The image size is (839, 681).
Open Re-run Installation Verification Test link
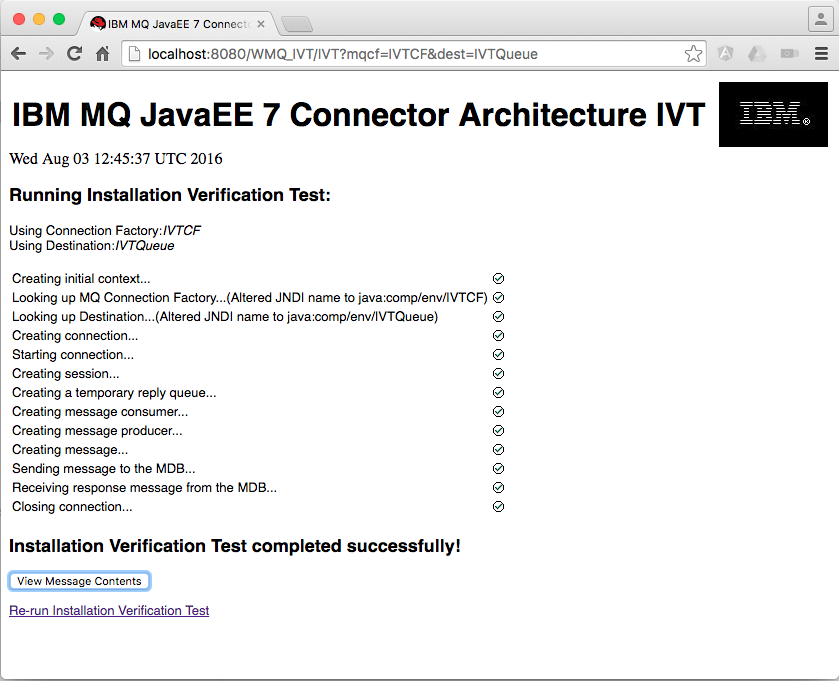point(108,610)
